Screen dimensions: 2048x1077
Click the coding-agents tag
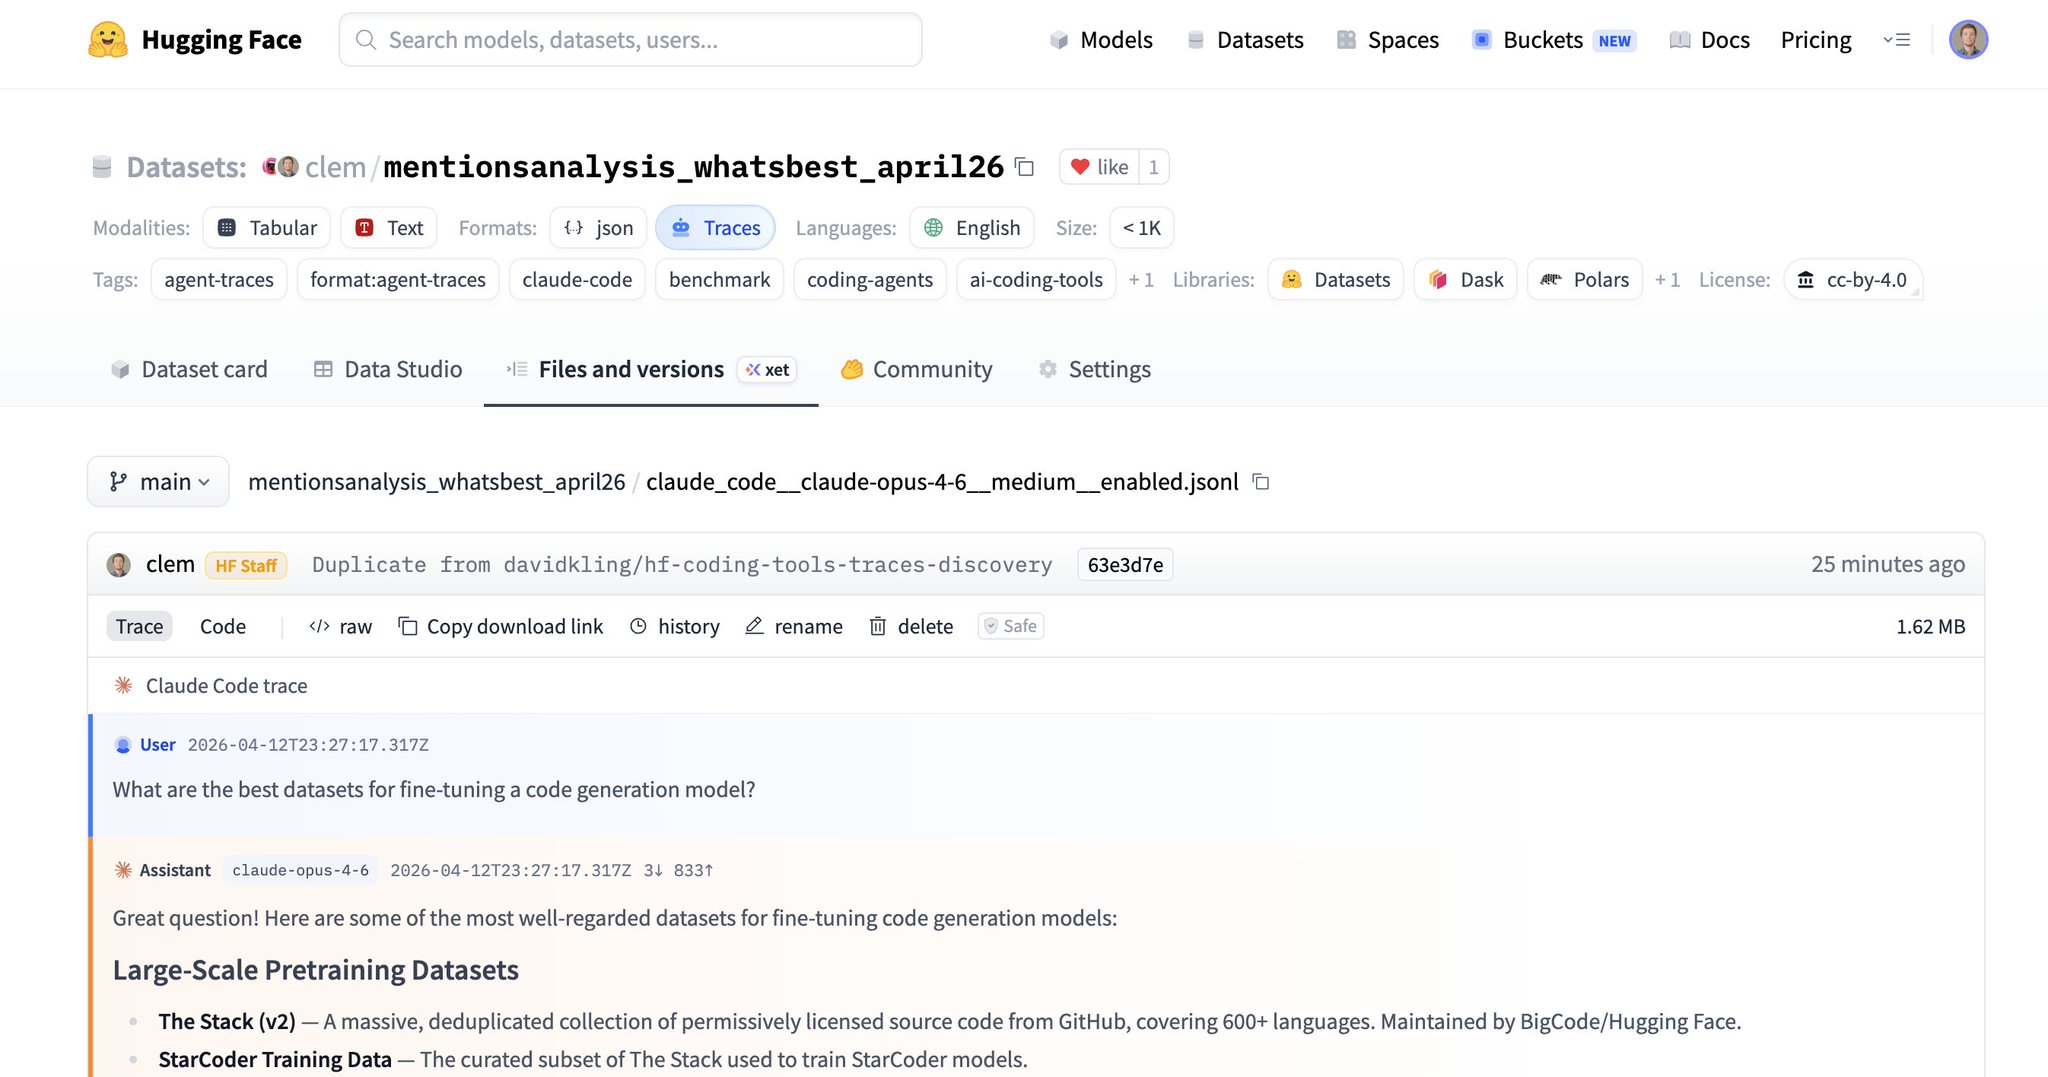click(870, 280)
